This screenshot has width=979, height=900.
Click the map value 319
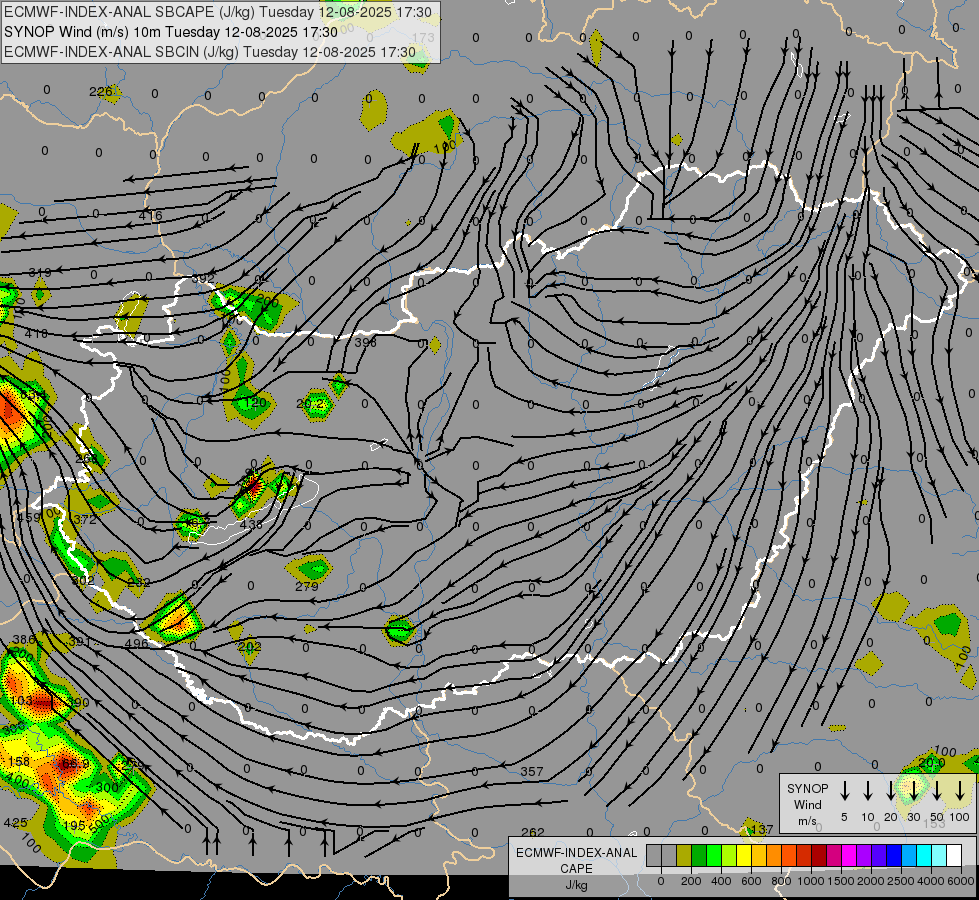click(40, 272)
